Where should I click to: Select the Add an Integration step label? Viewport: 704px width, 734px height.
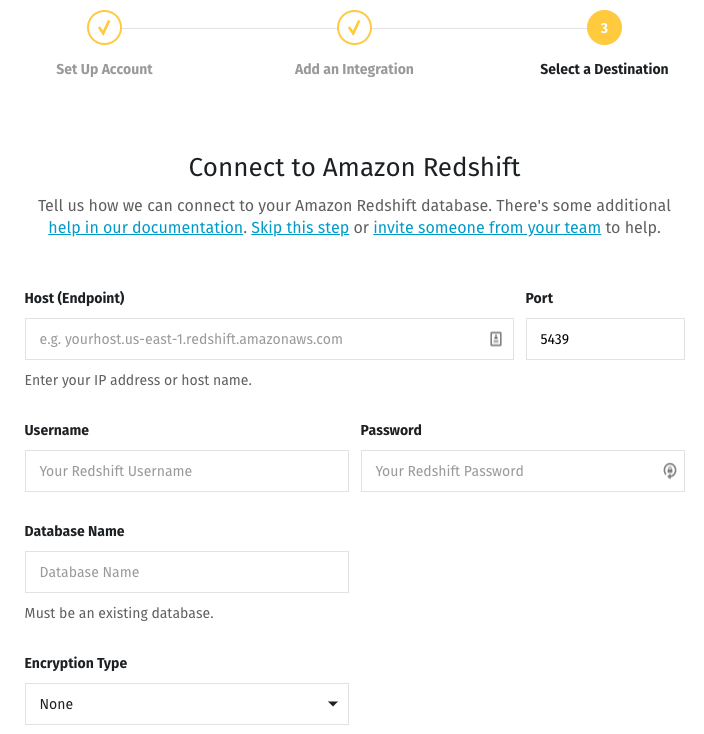tap(354, 69)
